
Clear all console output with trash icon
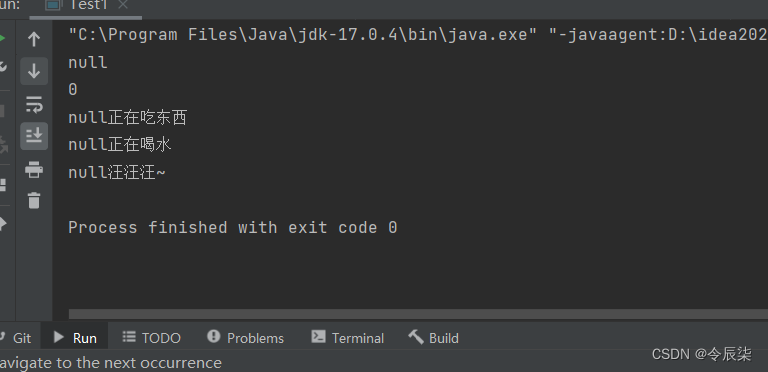(34, 201)
